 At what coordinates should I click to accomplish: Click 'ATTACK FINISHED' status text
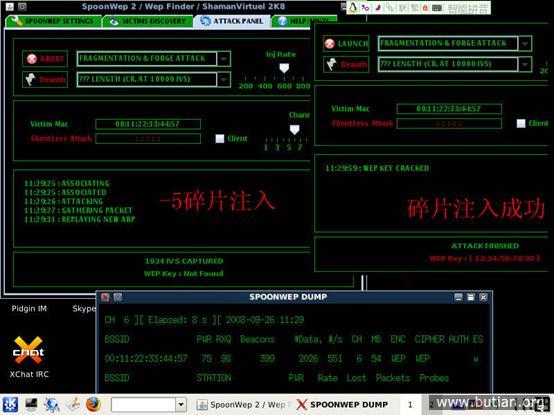(x=485, y=246)
